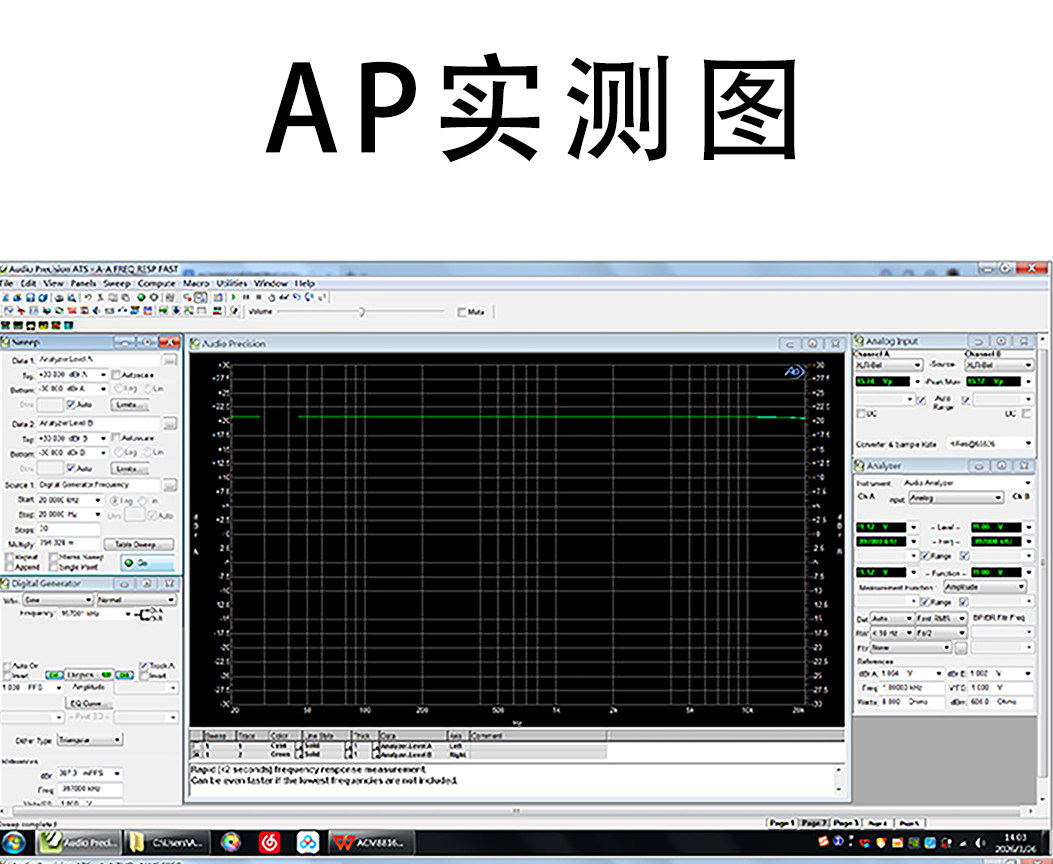Viewport: 1053px width, 864px height.
Task: Click the pause icon in the toolbar
Action: (x=246, y=297)
